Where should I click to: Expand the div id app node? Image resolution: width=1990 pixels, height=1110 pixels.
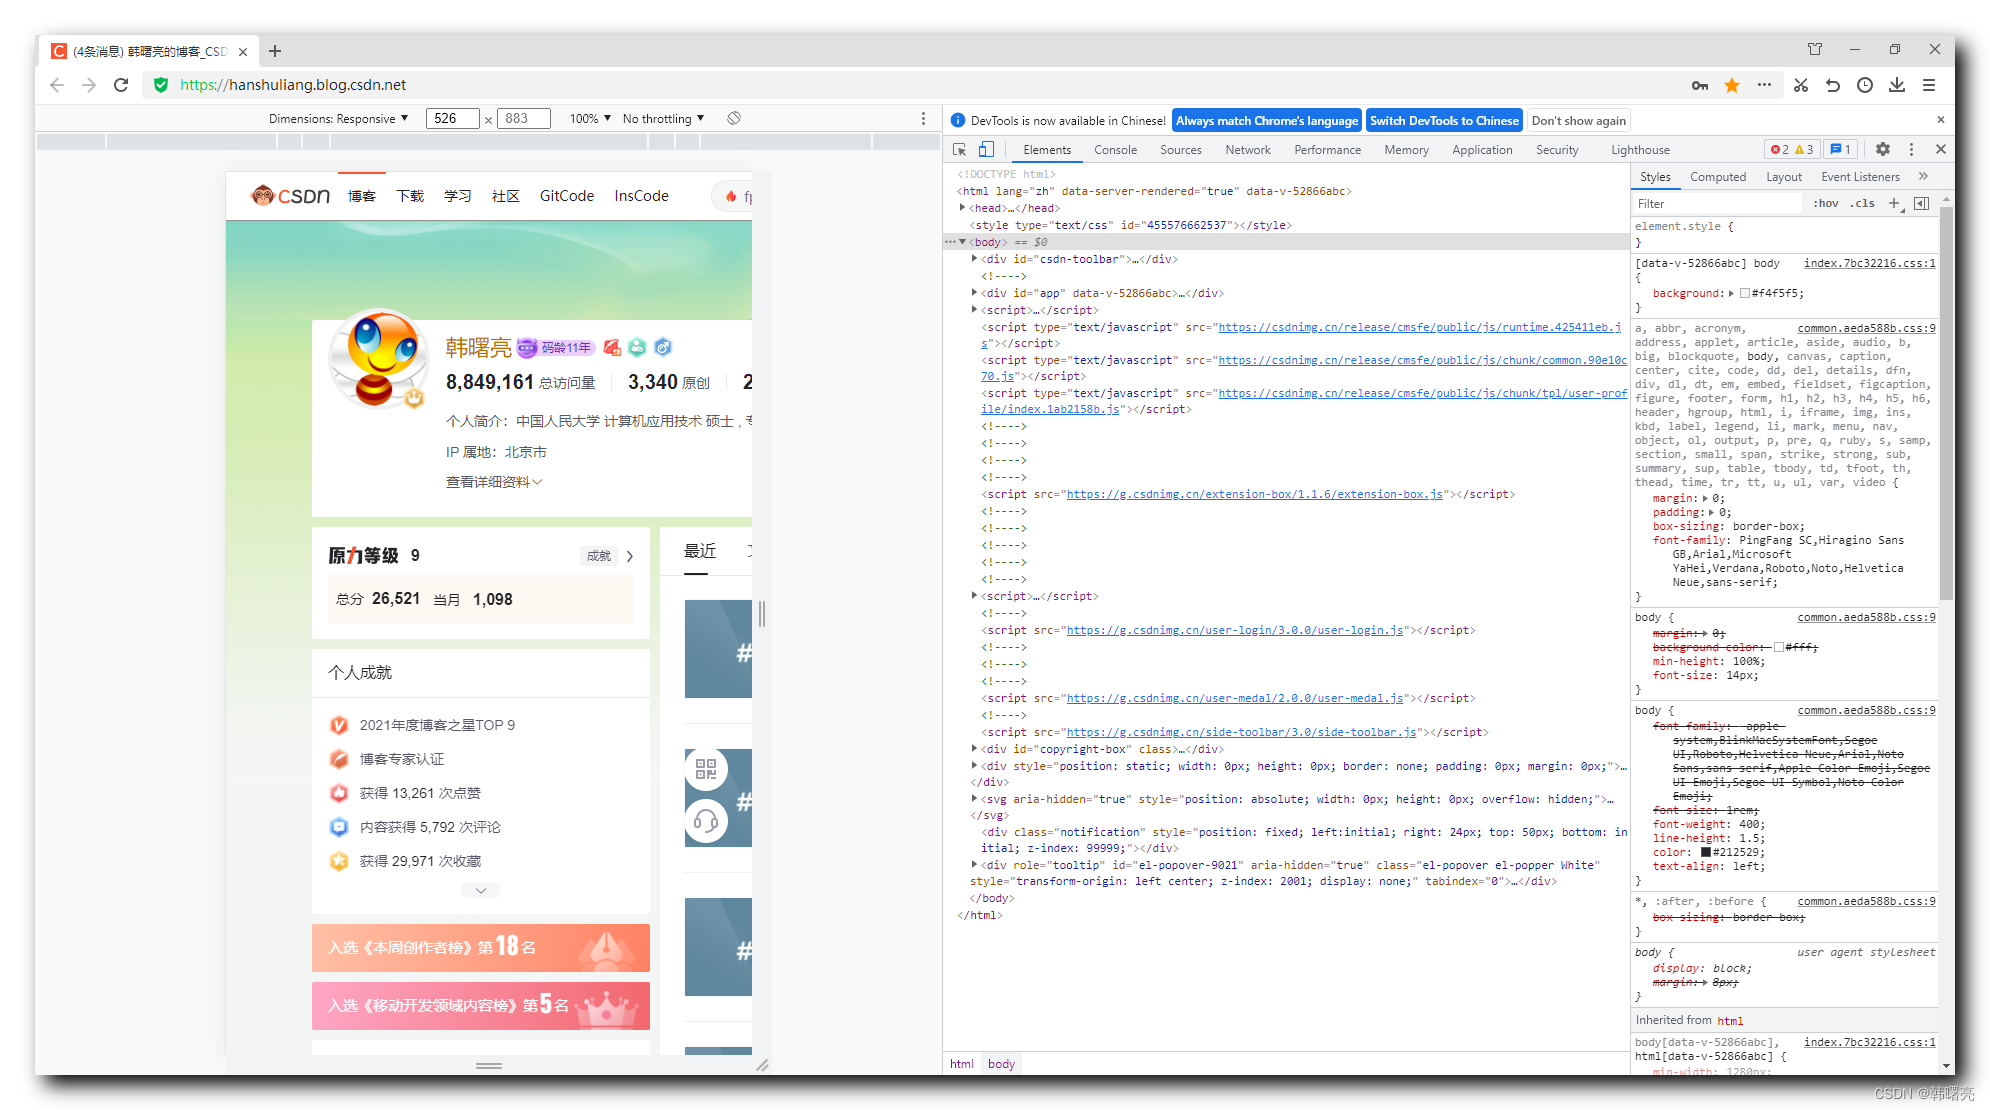point(974,293)
